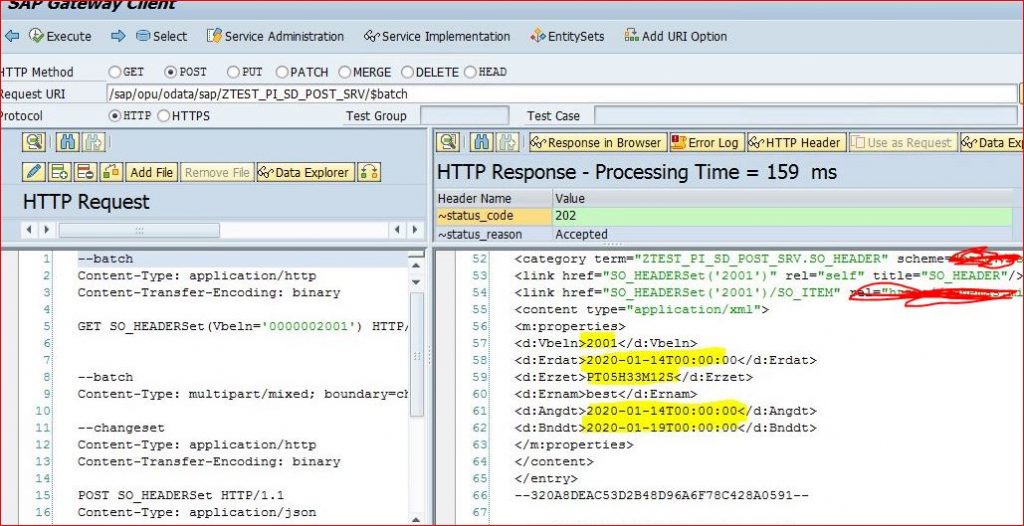
Task: Click the HTTP Header button
Action: coord(796,142)
